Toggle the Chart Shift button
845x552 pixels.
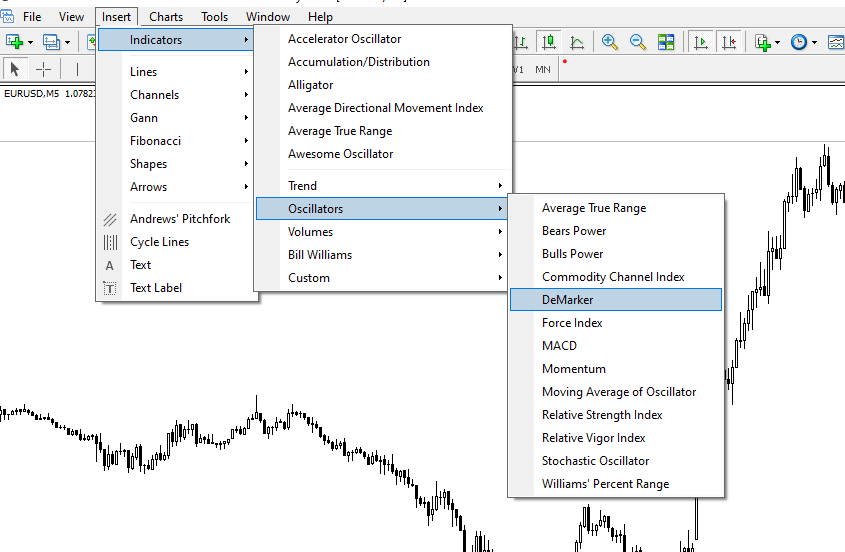point(729,42)
